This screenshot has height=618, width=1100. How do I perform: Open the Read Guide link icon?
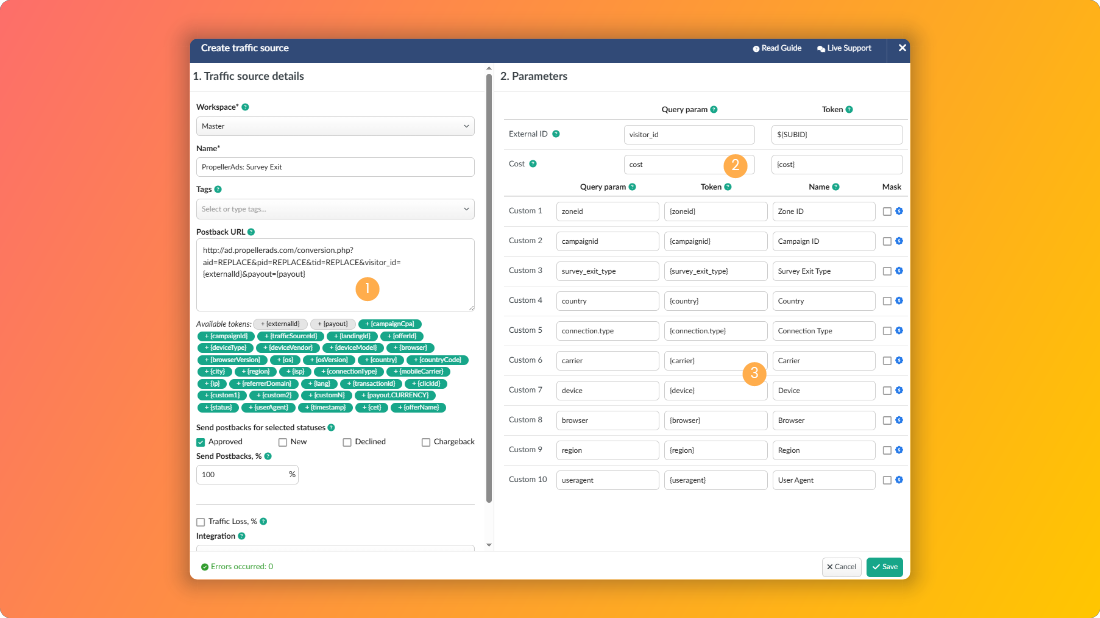[x=756, y=49]
